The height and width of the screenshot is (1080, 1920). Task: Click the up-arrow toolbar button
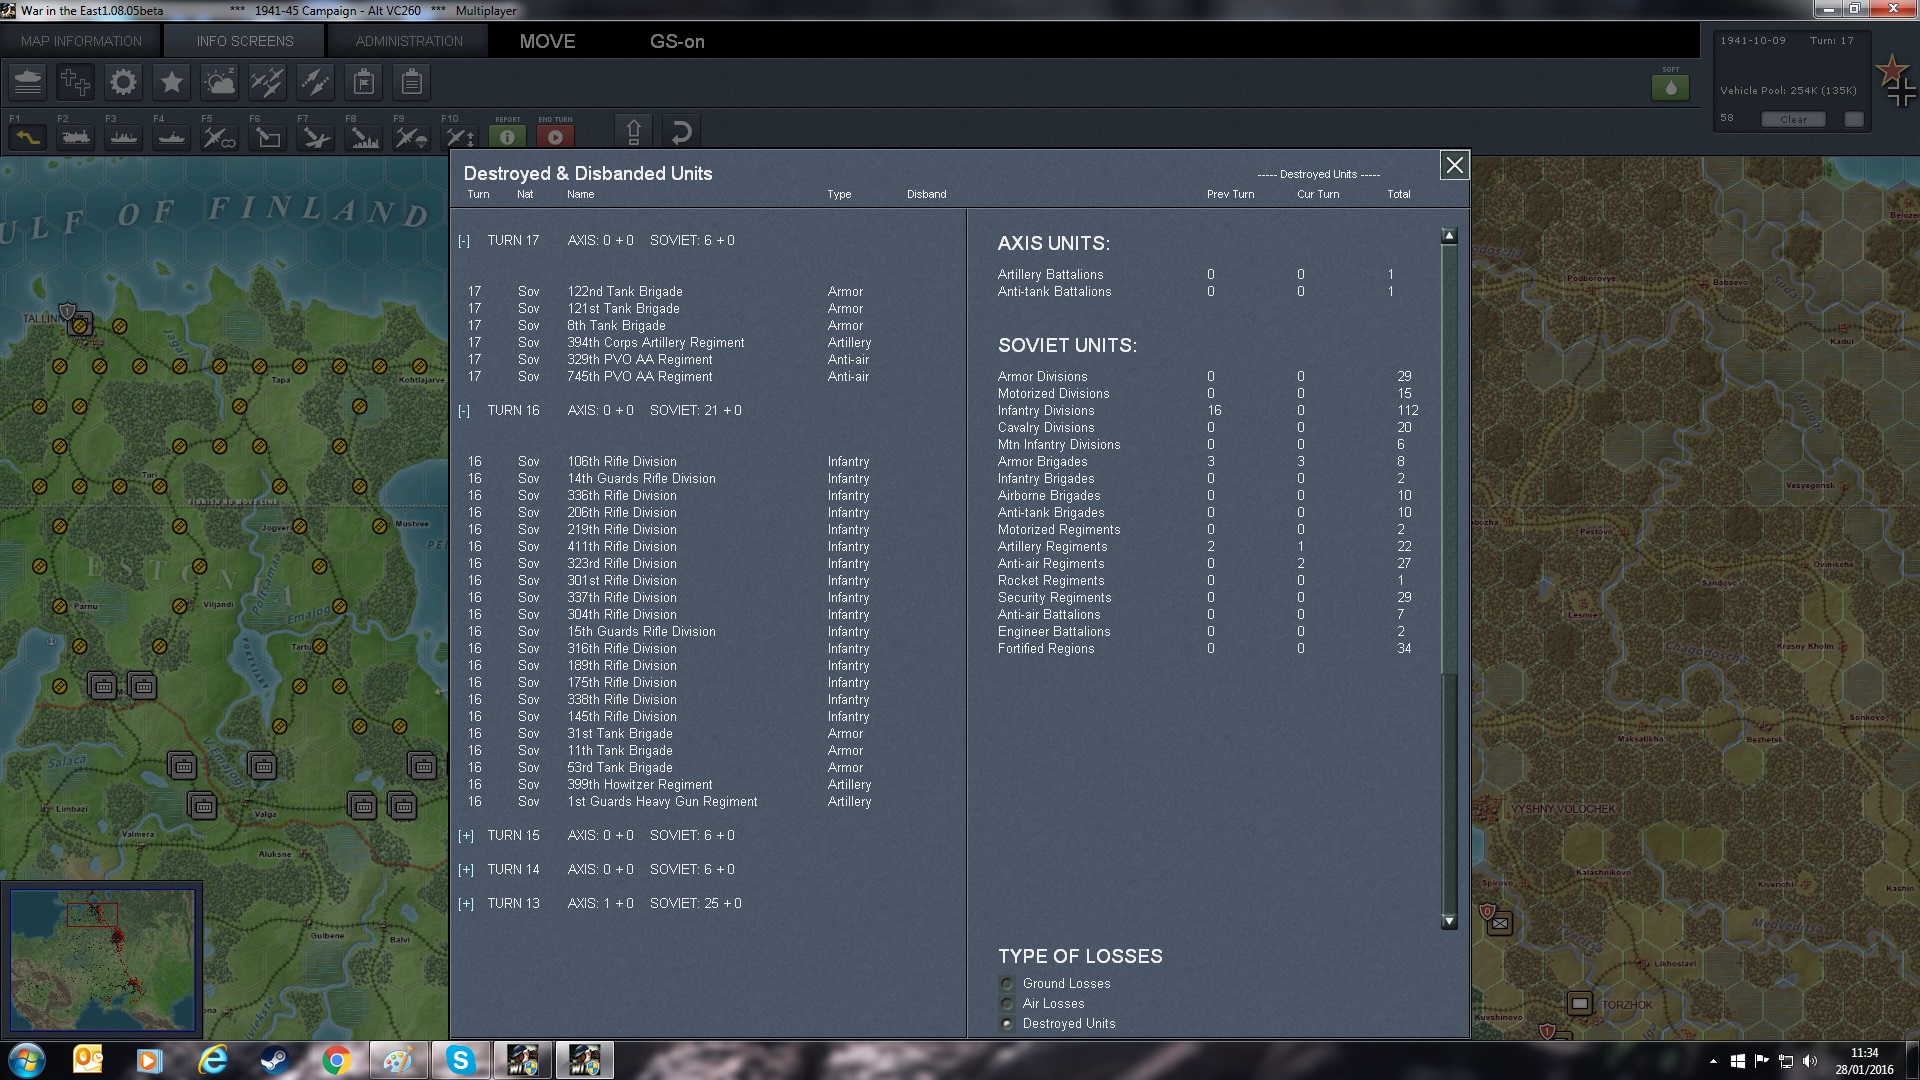pyautogui.click(x=633, y=132)
